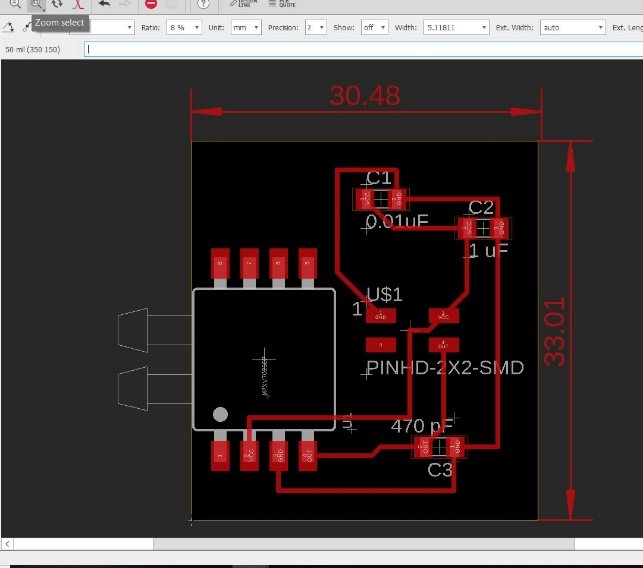Click the IC pin 8 pad at top
The width and height of the screenshot is (643, 568).
pyautogui.click(x=220, y=263)
